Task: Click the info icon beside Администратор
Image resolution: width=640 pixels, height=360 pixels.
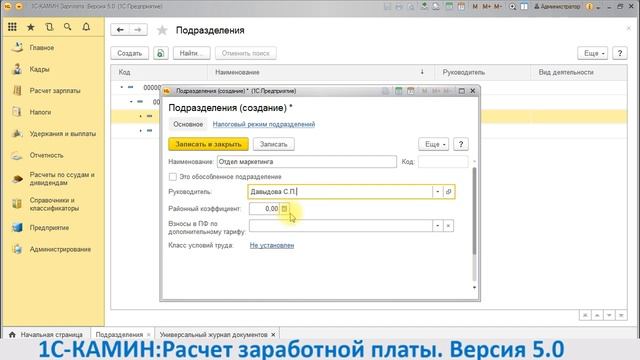Action: click(x=589, y=7)
